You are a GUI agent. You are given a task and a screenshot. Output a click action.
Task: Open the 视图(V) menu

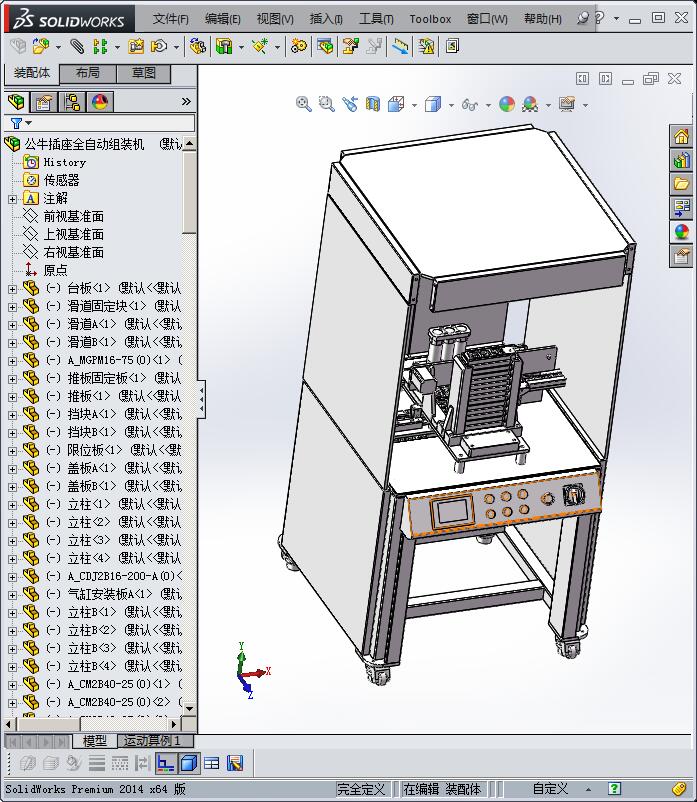(x=275, y=19)
